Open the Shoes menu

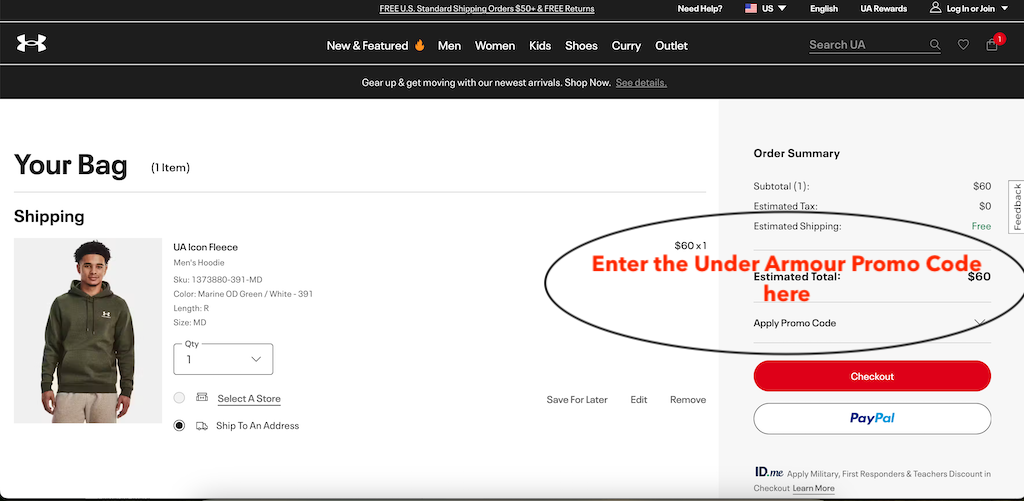(x=581, y=45)
